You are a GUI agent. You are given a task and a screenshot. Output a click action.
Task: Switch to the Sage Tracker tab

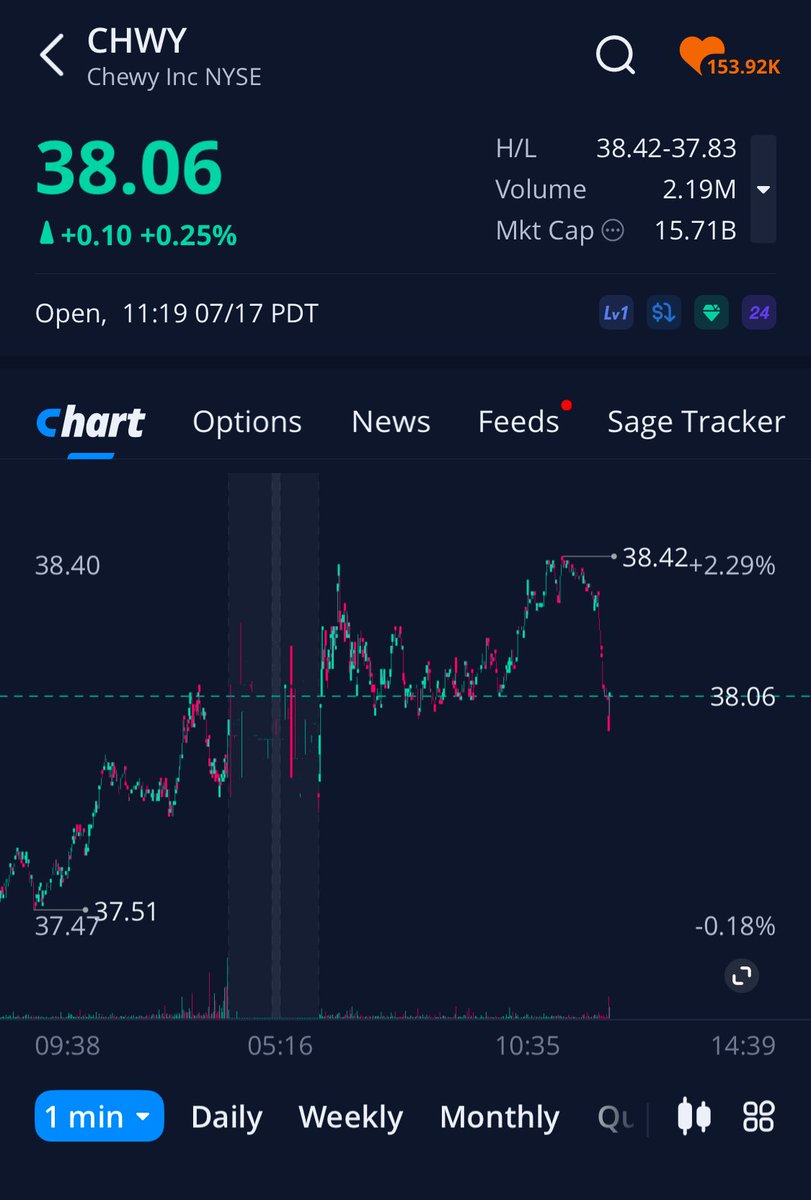pyautogui.click(x=696, y=422)
